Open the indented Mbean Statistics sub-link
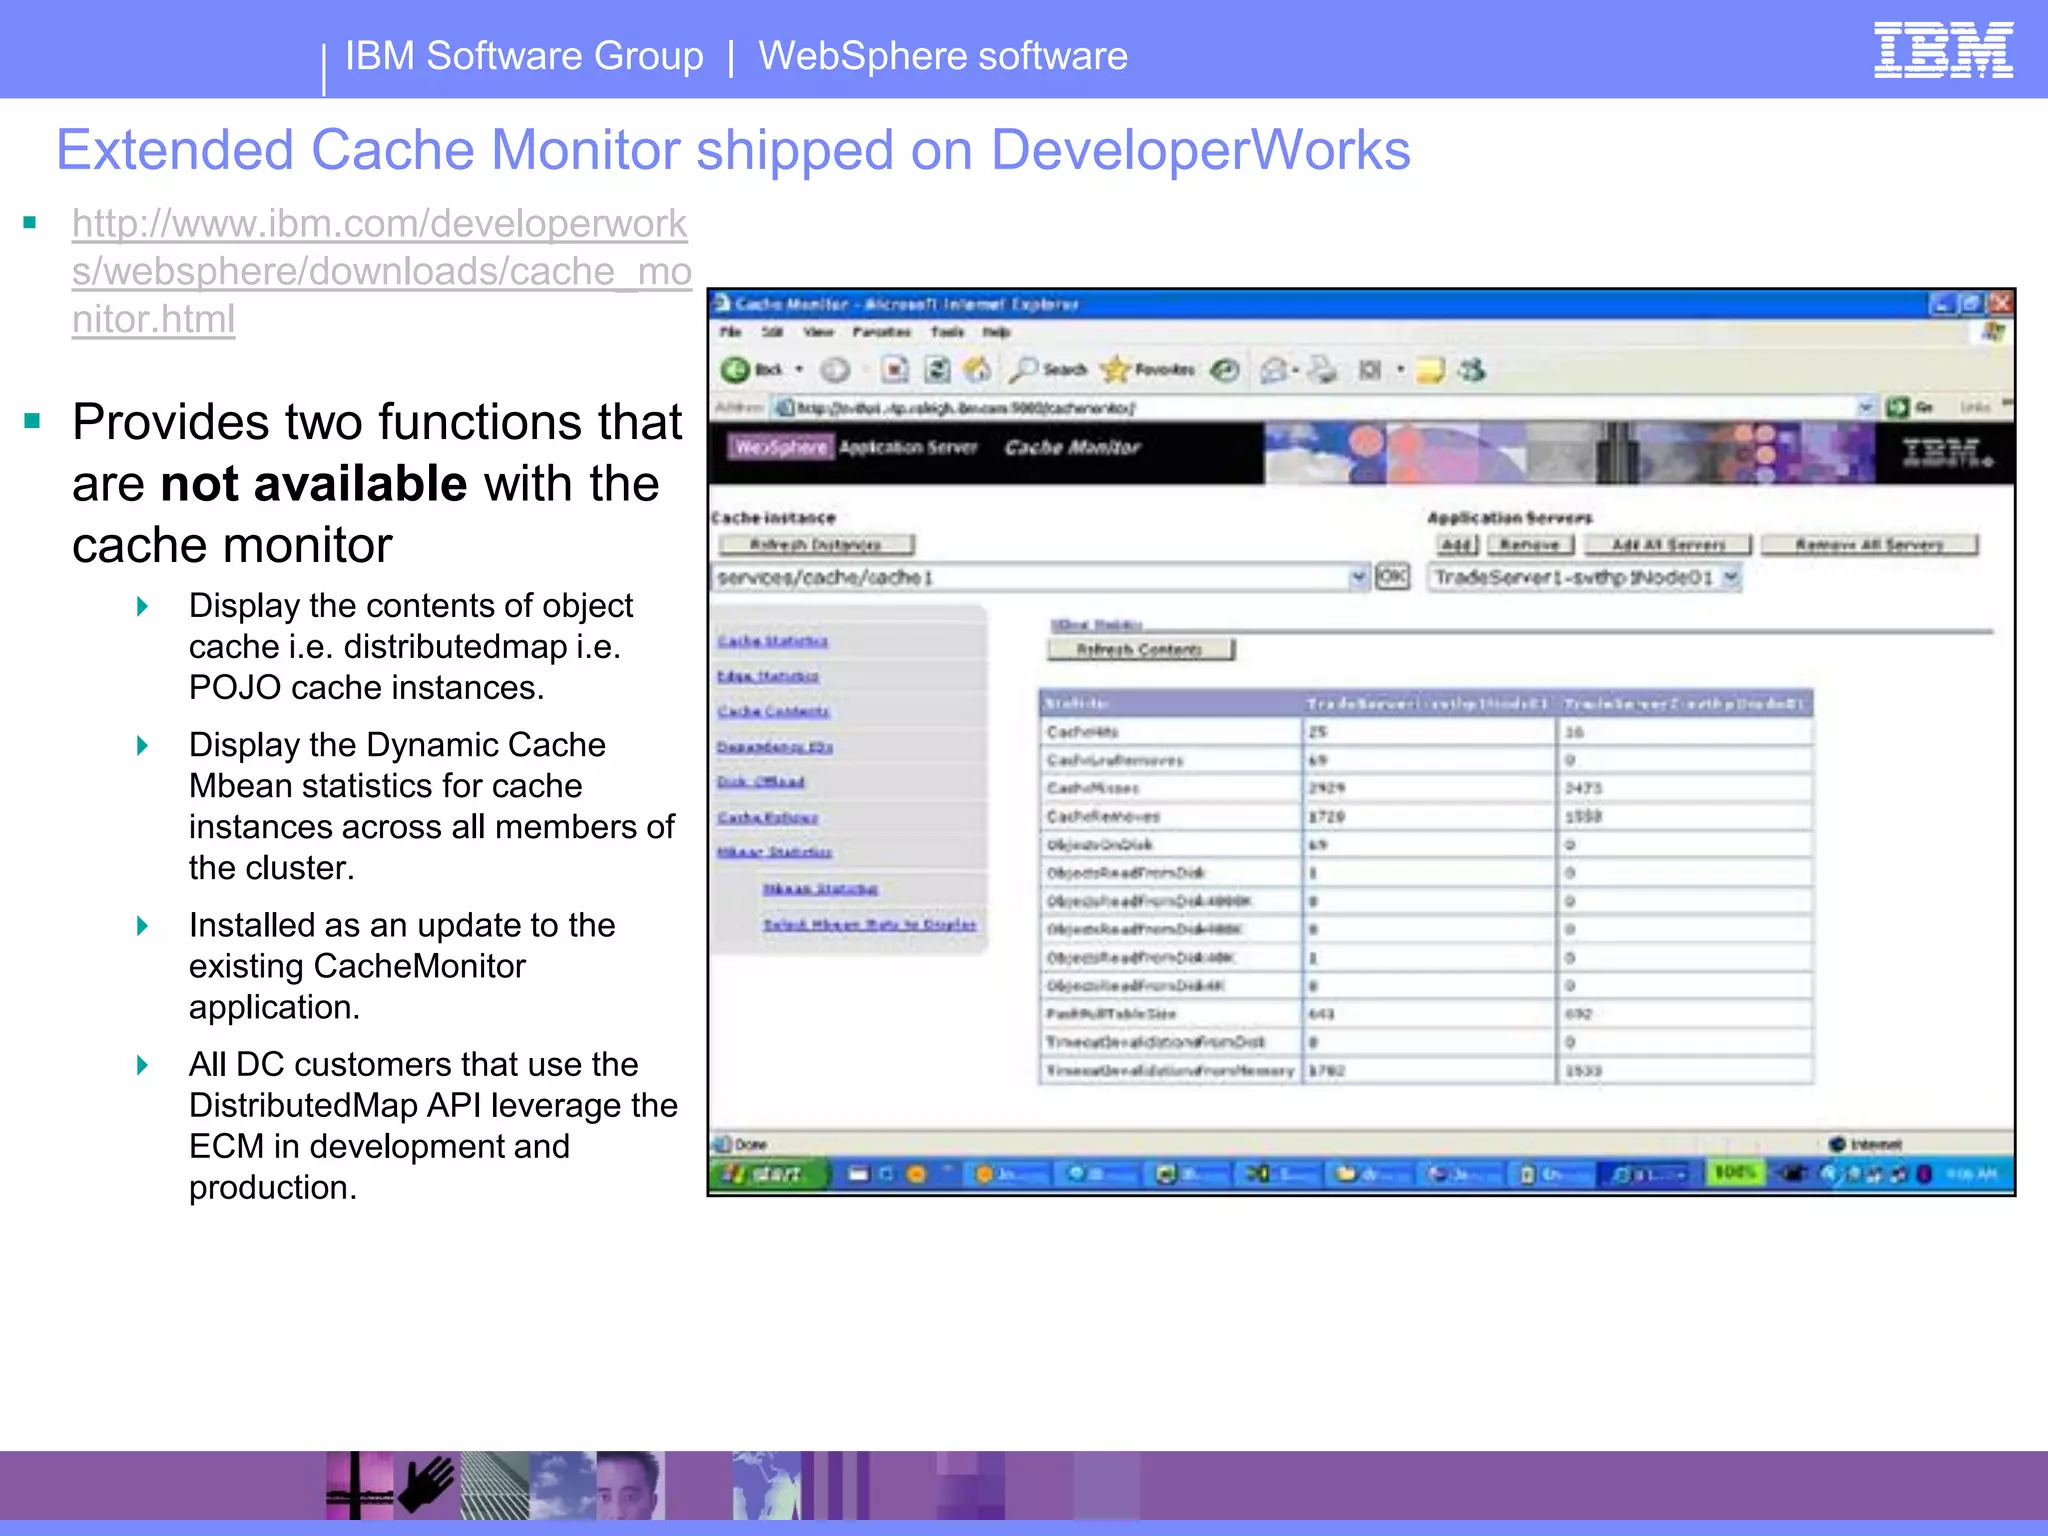Viewport: 2048px width, 1536px height. click(x=820, y=888)
